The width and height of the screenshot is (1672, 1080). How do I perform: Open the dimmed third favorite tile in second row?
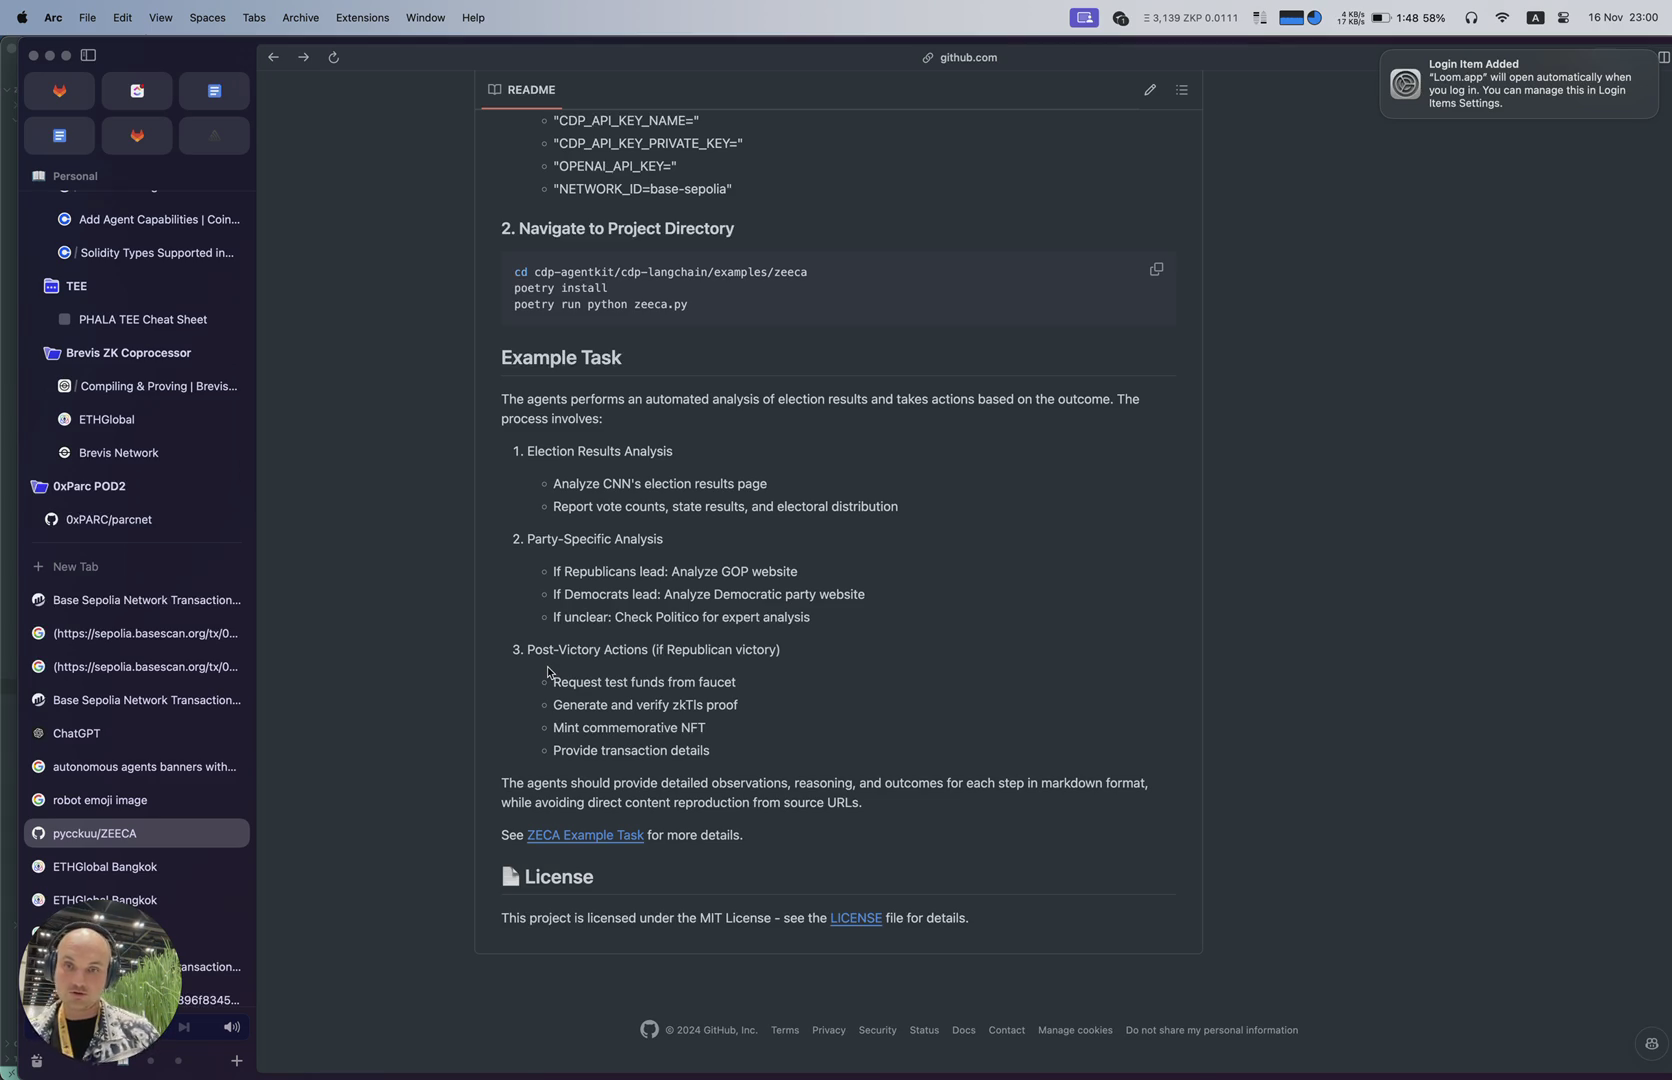(214, 135)
